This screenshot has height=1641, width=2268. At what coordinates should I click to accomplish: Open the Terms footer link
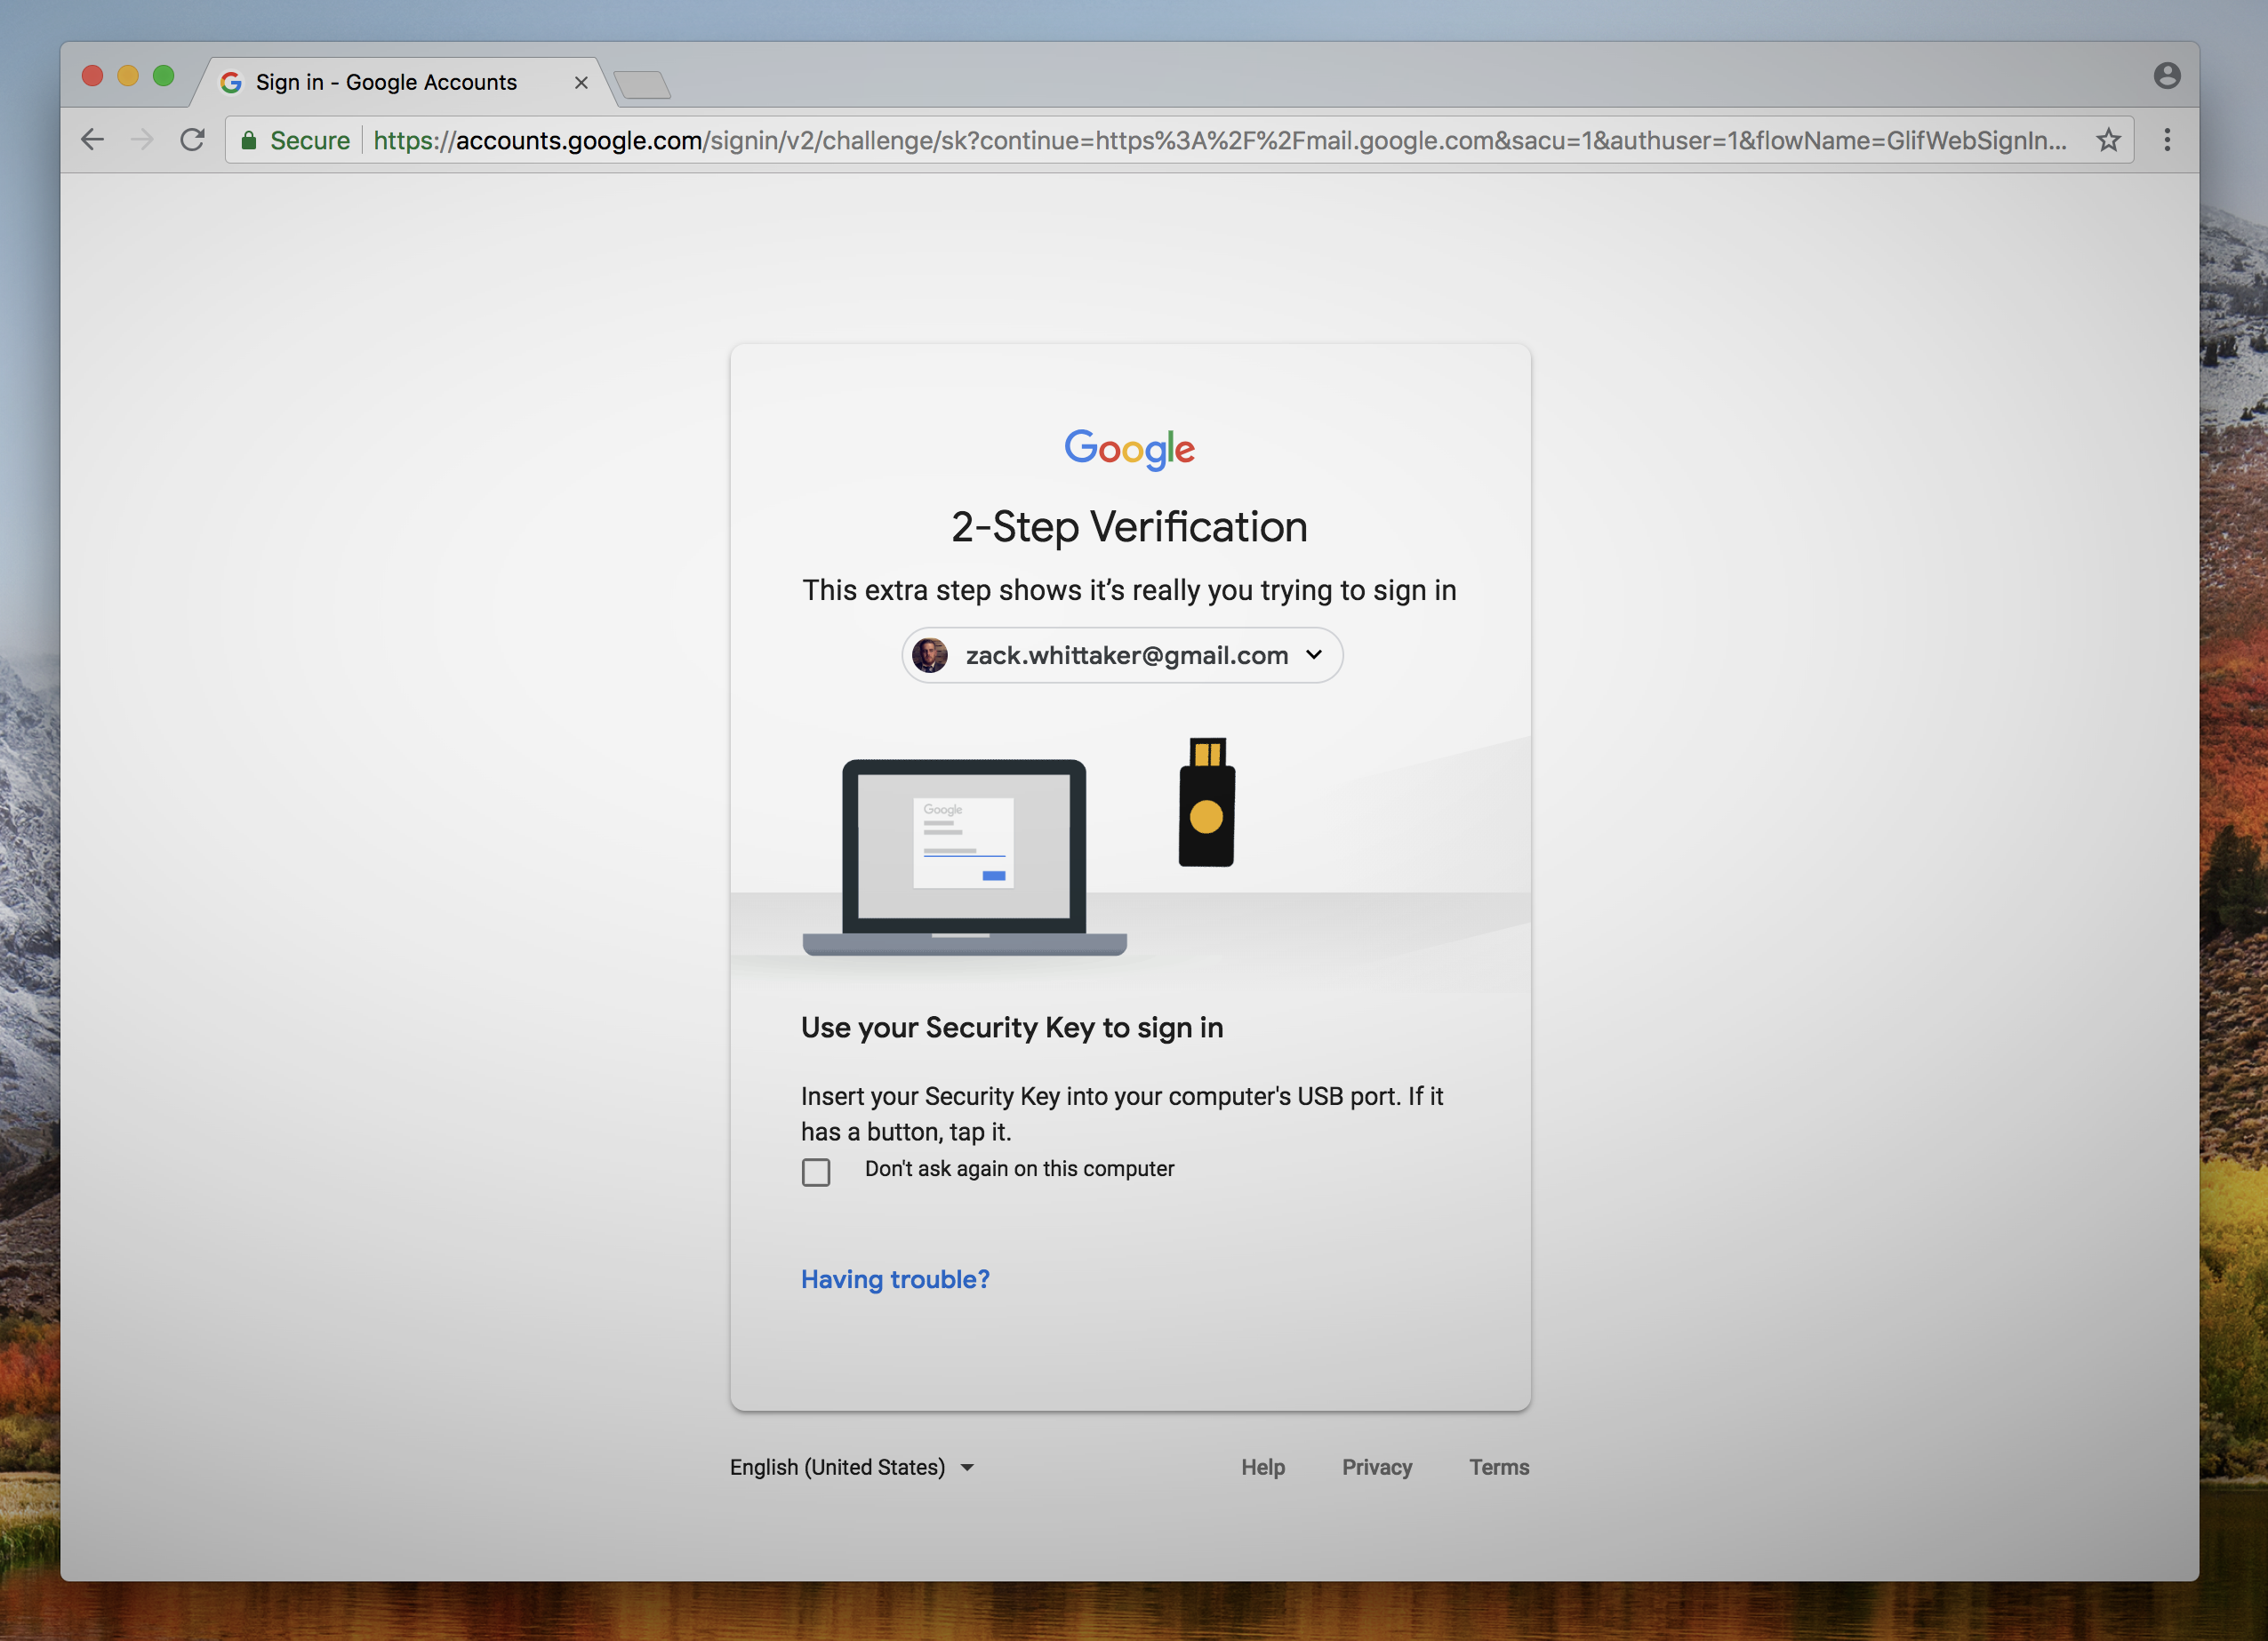(x=1498, y=1467)
